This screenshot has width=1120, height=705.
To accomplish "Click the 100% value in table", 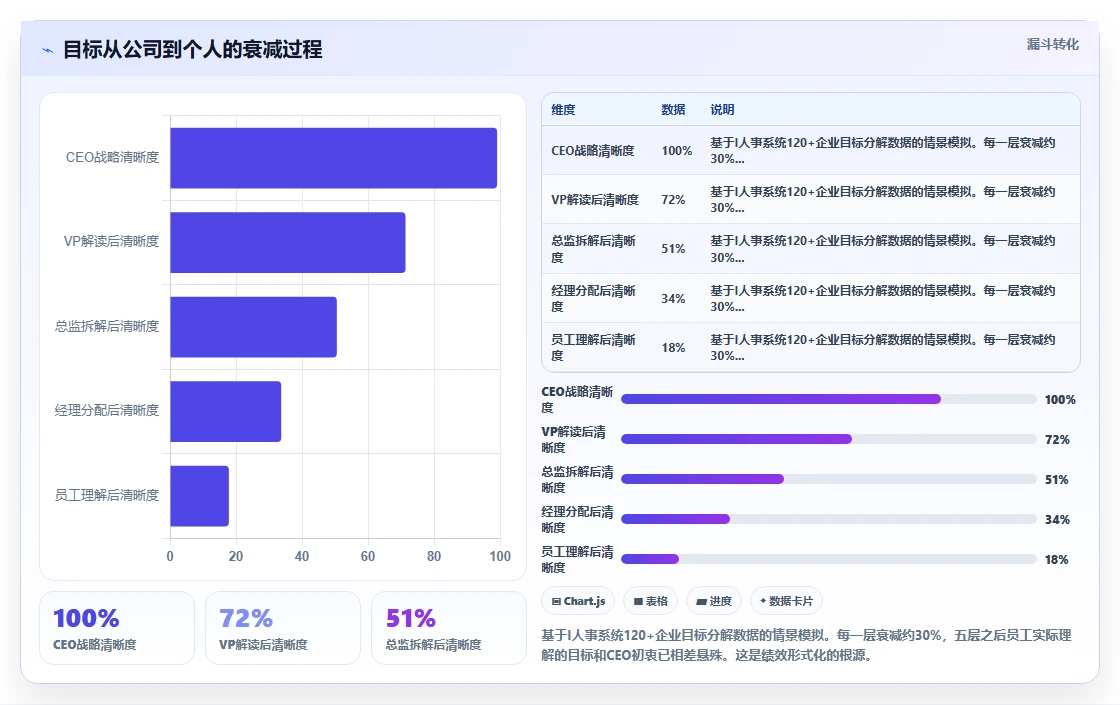I will point(676,151).
